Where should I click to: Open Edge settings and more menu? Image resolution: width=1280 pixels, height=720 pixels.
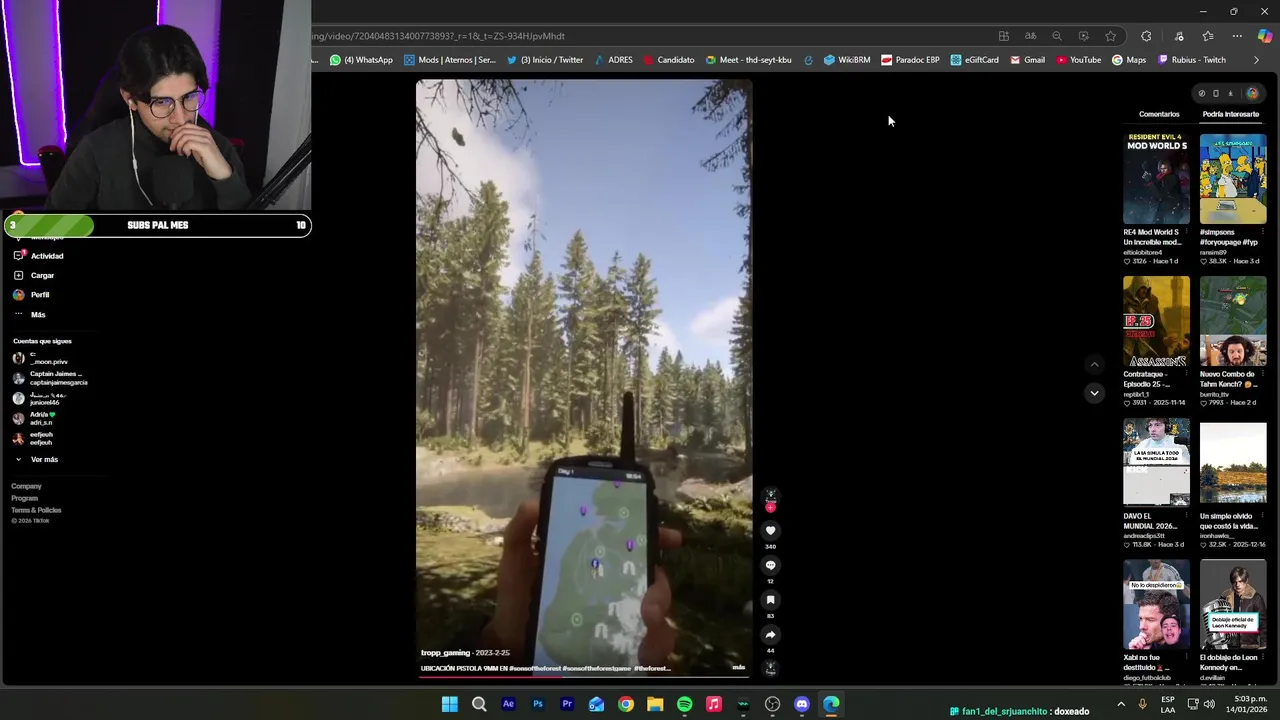click(1237, 36)
